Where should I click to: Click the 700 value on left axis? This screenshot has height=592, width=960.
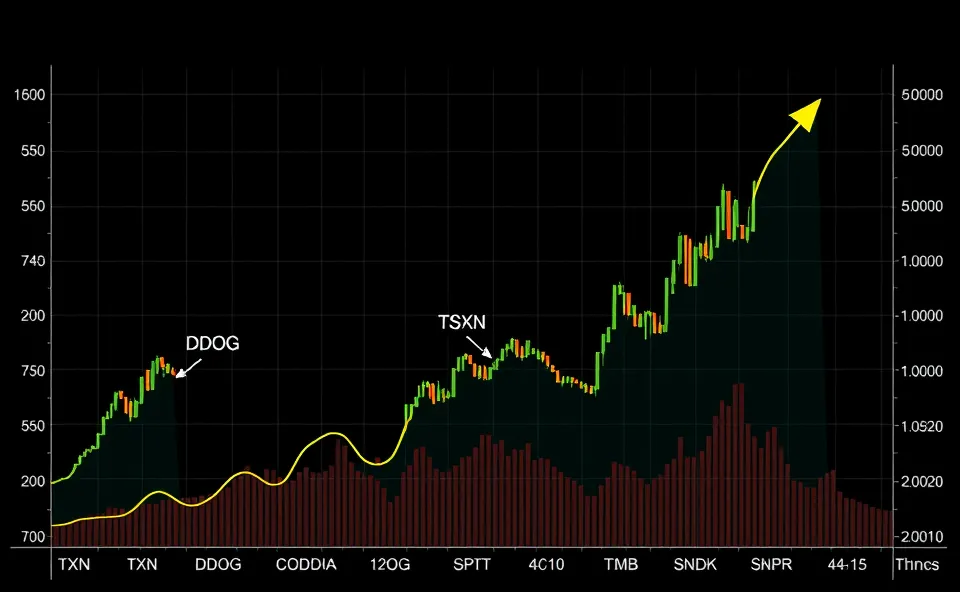pyautogui.click(x=33, y=537)
